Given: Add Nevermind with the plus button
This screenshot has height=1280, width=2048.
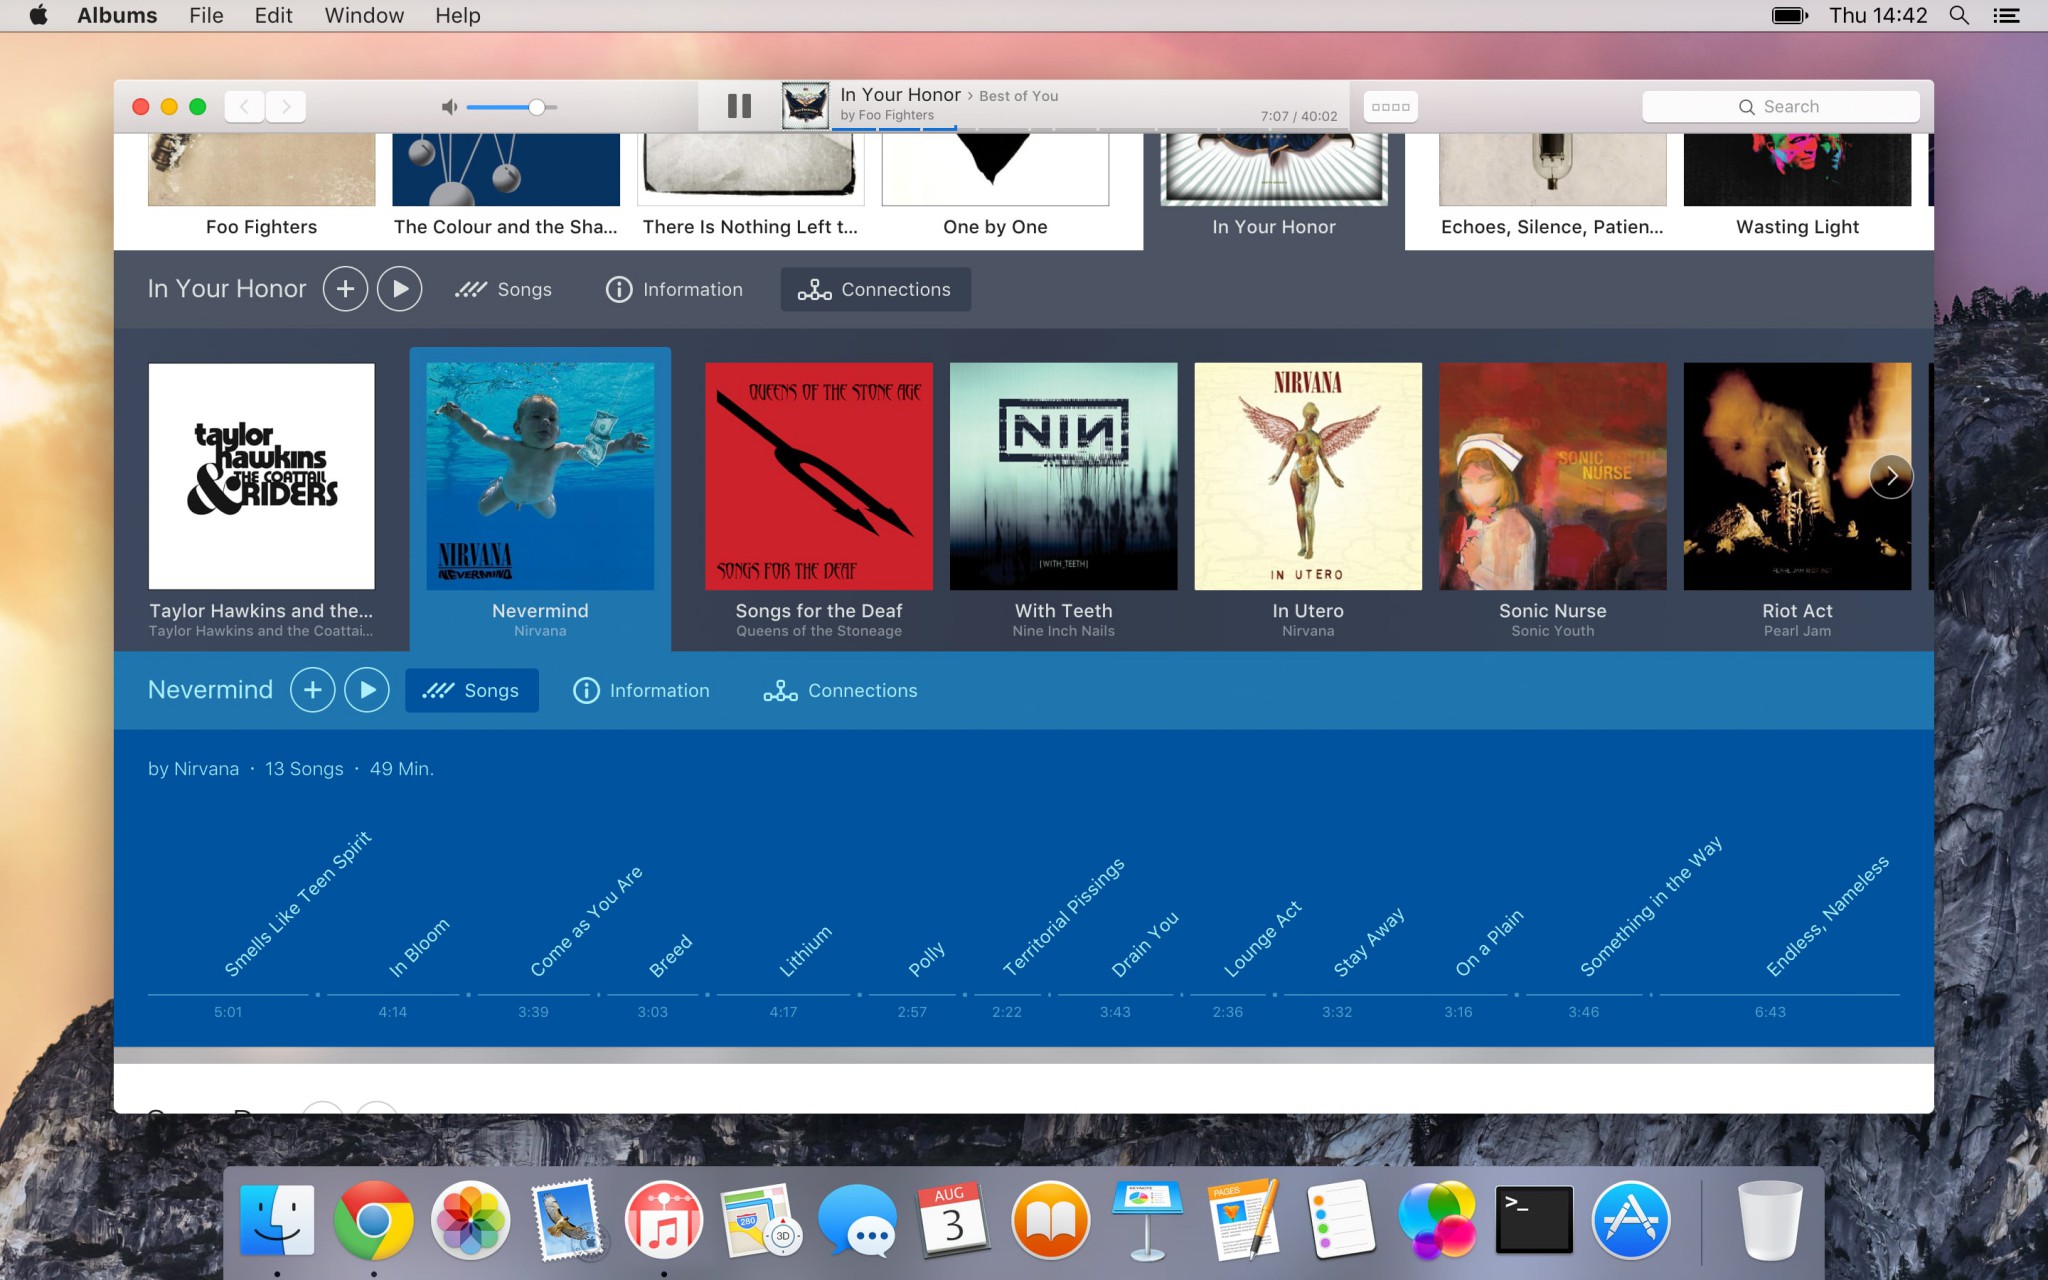Looking at the screenshot, I should tap(312, 690).
